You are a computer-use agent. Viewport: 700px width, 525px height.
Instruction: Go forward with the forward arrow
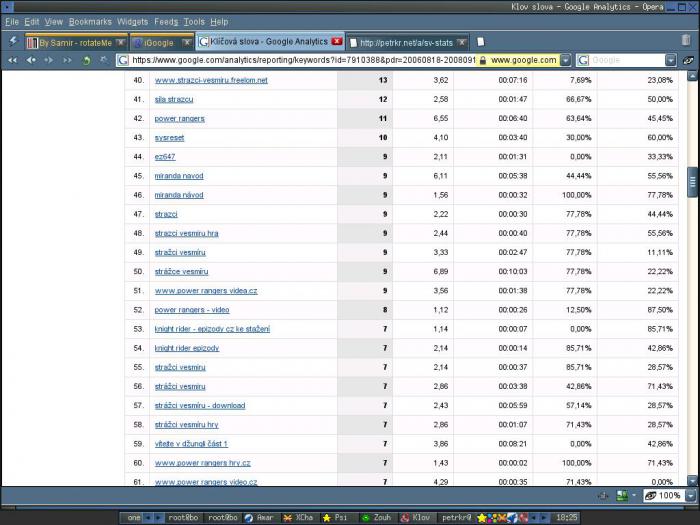49,60
